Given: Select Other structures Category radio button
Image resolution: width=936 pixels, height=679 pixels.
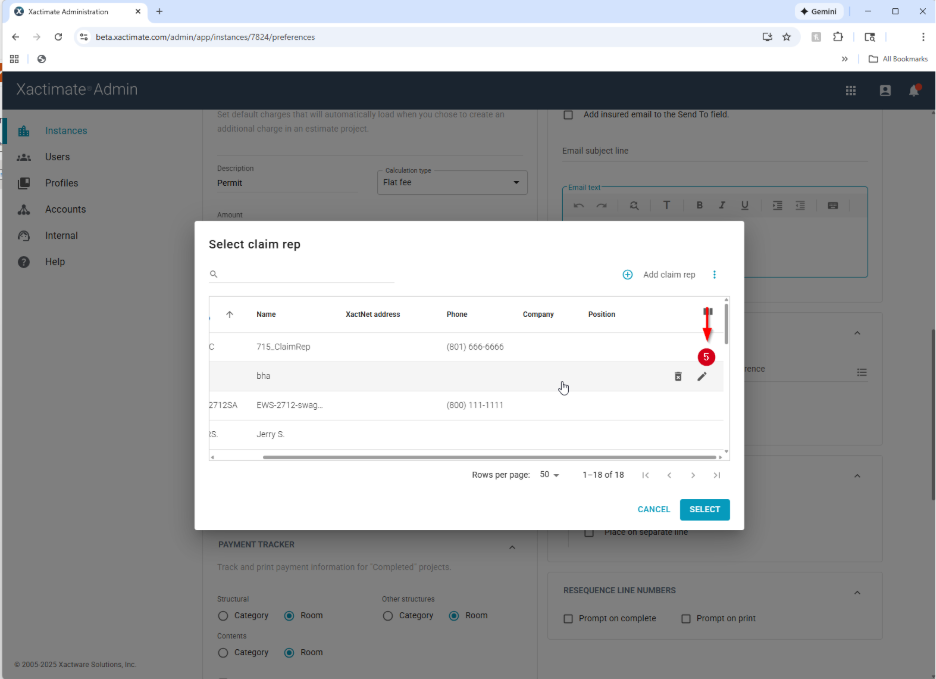Looking at the screenshot, I should point(388,616).
